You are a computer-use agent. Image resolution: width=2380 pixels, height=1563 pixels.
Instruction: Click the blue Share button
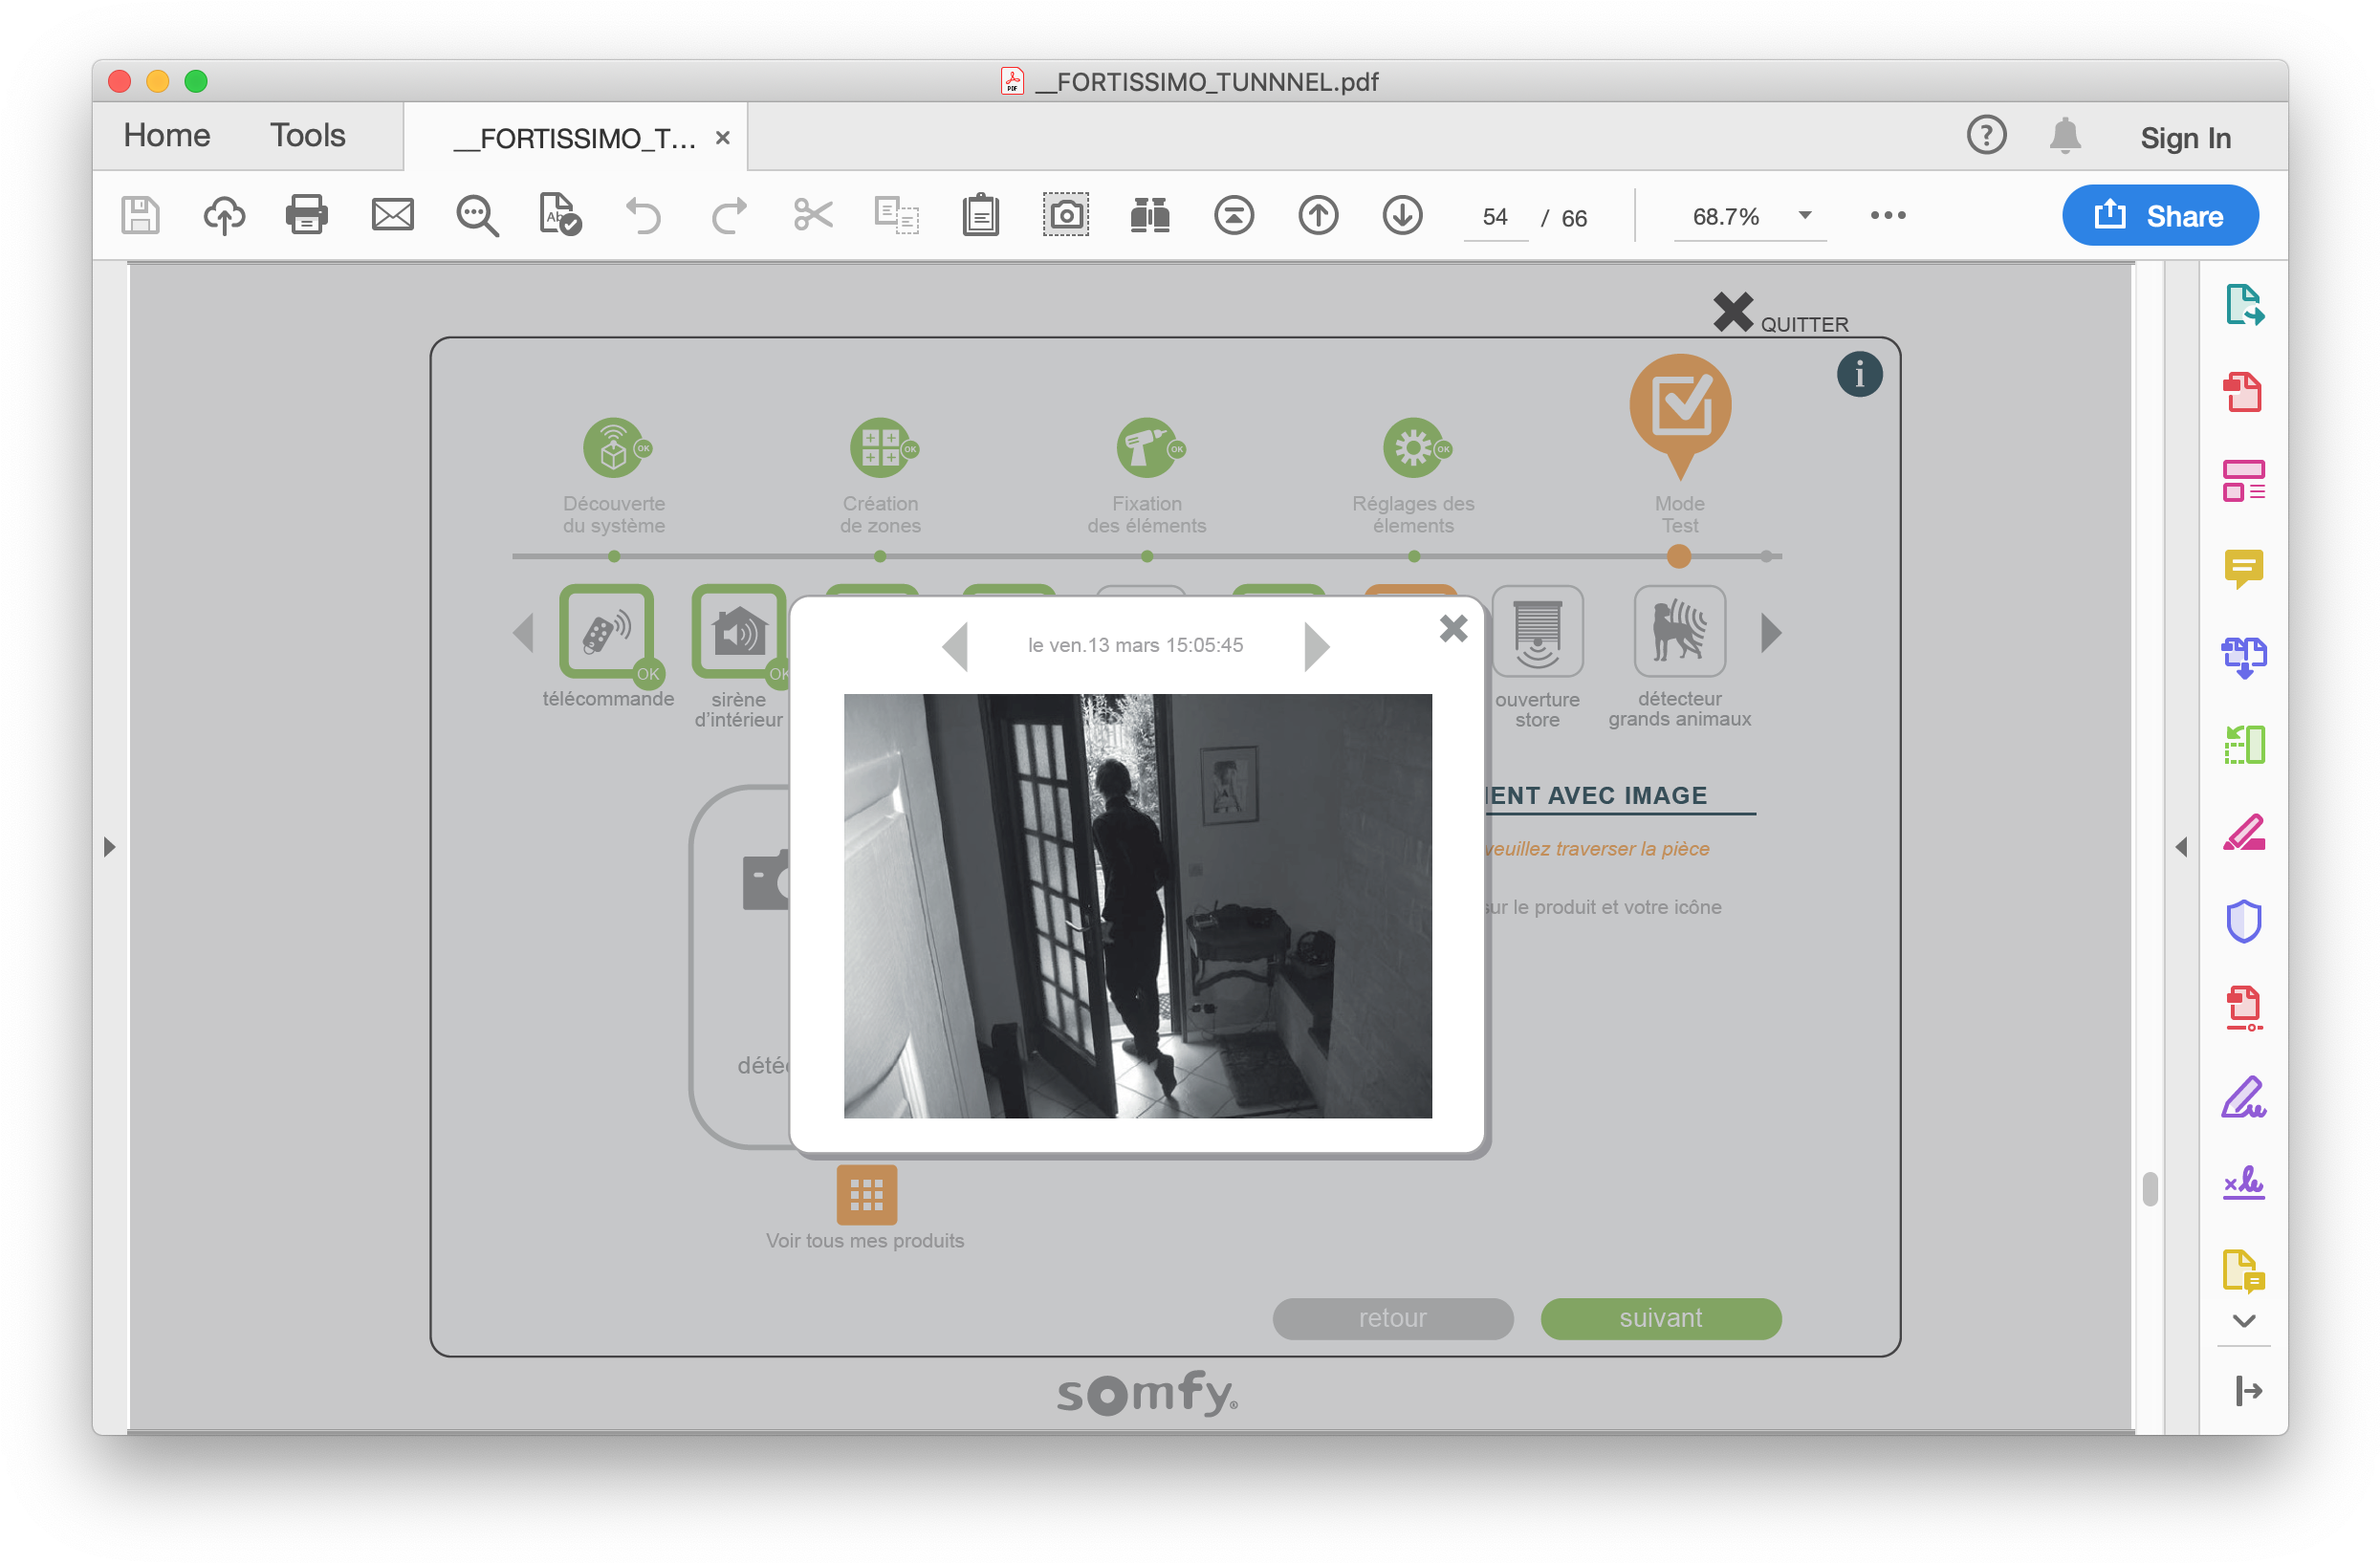2159,215
